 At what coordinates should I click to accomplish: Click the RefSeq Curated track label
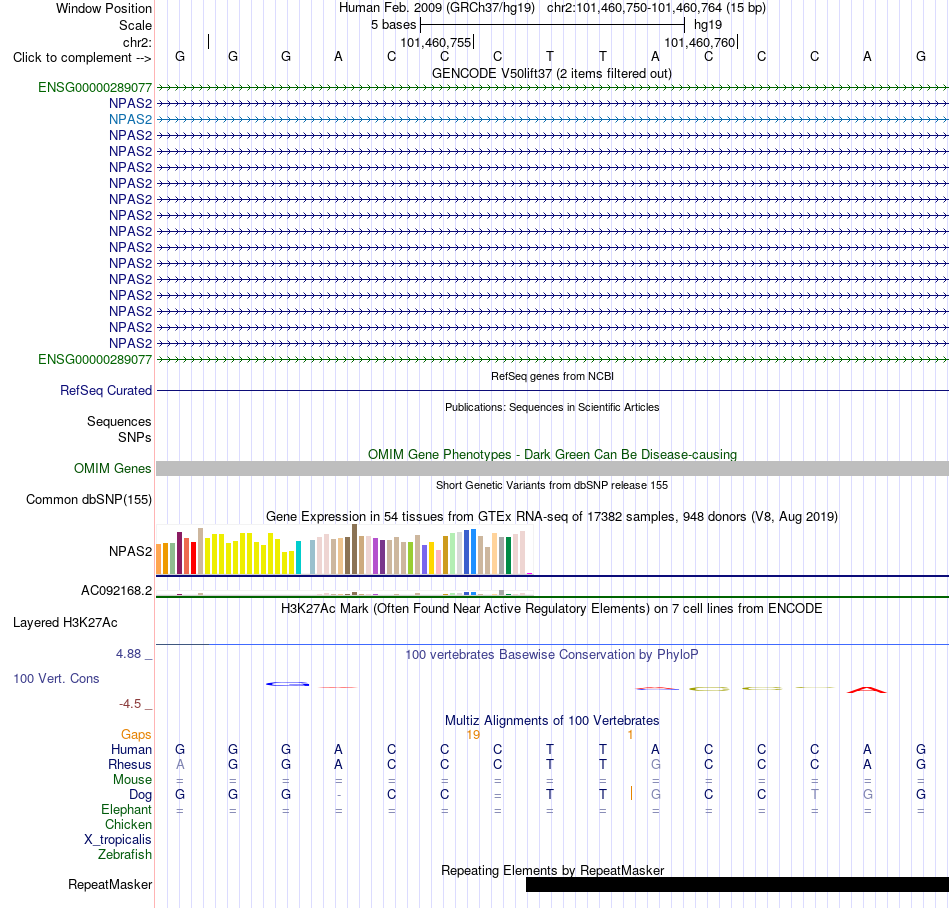pyautogui.click(x=105, y=391)
